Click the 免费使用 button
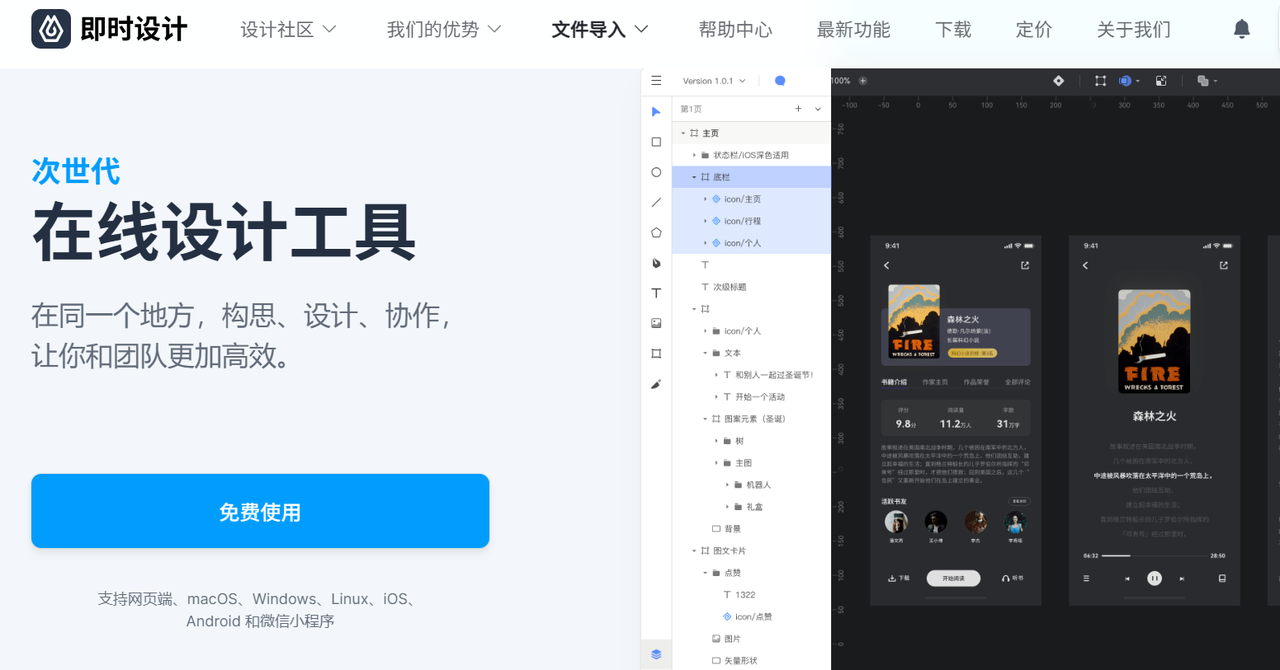 click(260, 511)
